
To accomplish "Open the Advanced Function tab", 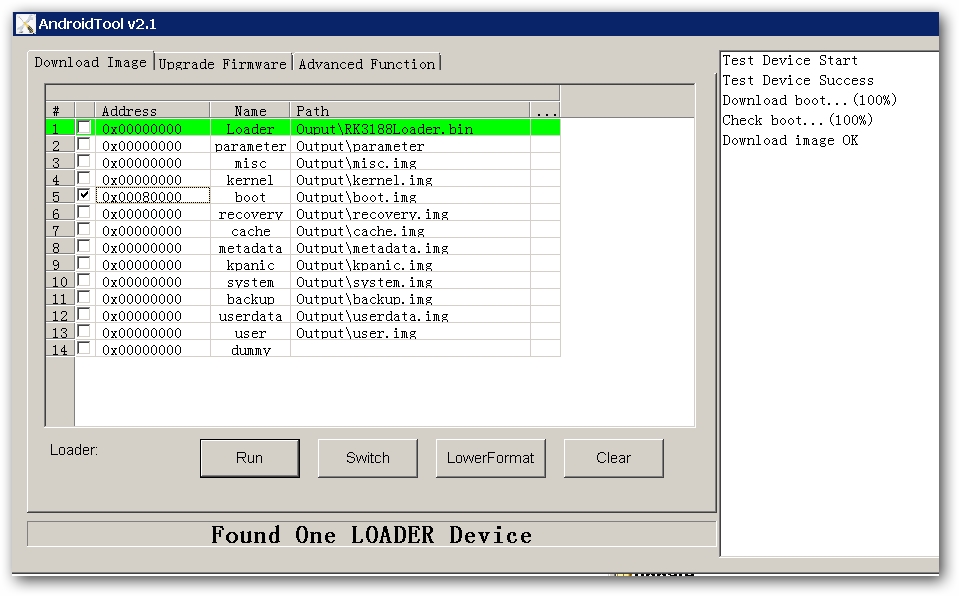I will click(367, 64).
